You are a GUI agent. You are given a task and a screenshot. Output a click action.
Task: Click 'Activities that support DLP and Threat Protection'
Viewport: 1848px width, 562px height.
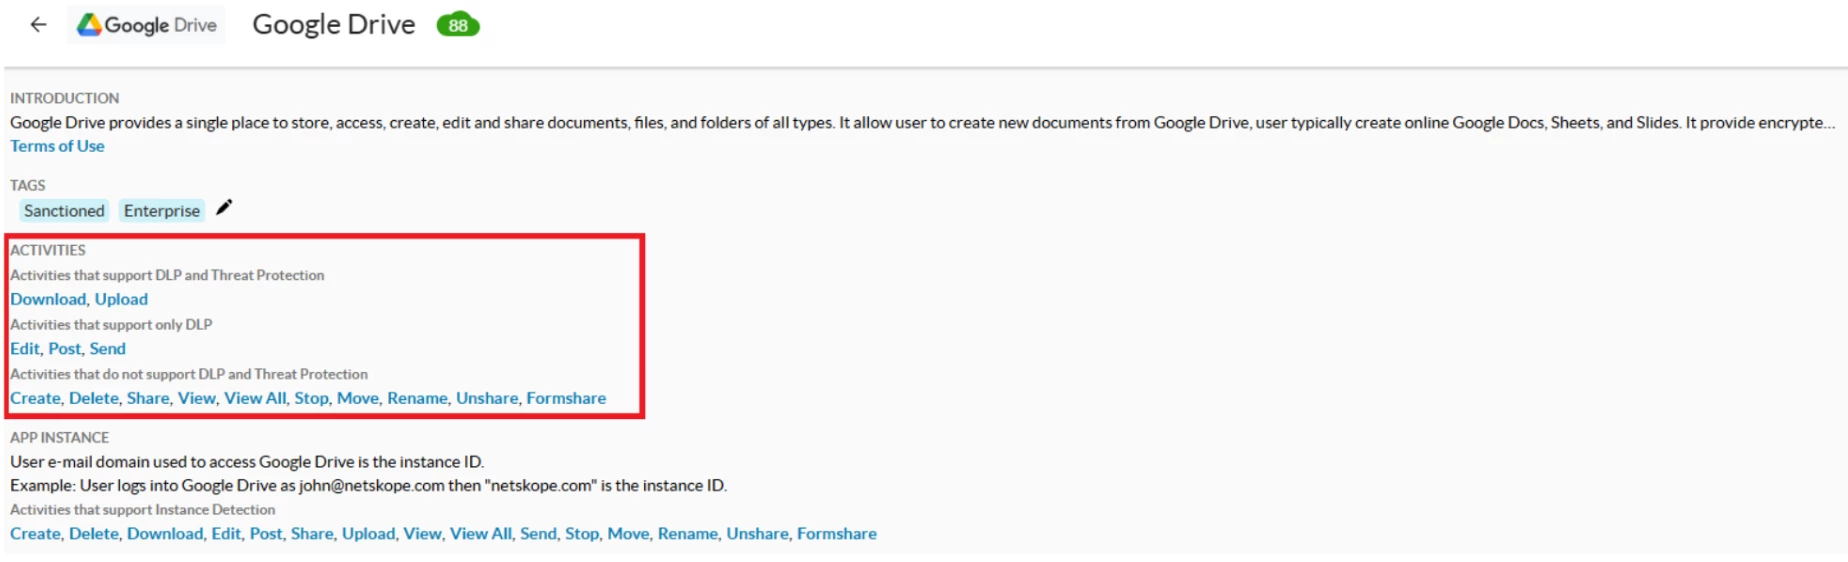point(167,275)
